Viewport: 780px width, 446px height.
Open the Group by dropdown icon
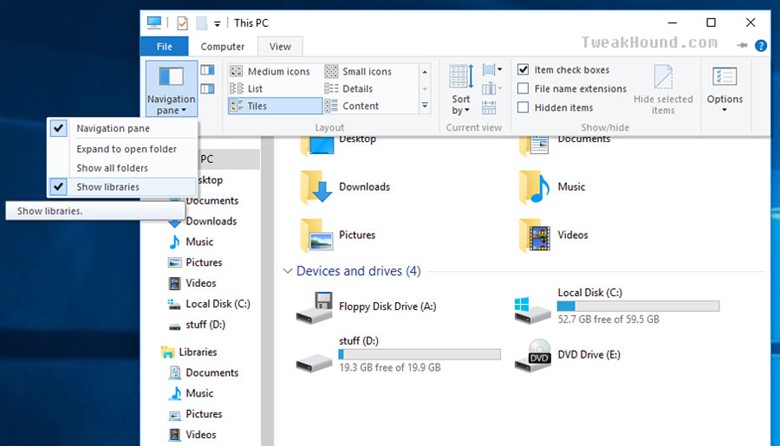[x=492, y=70]
